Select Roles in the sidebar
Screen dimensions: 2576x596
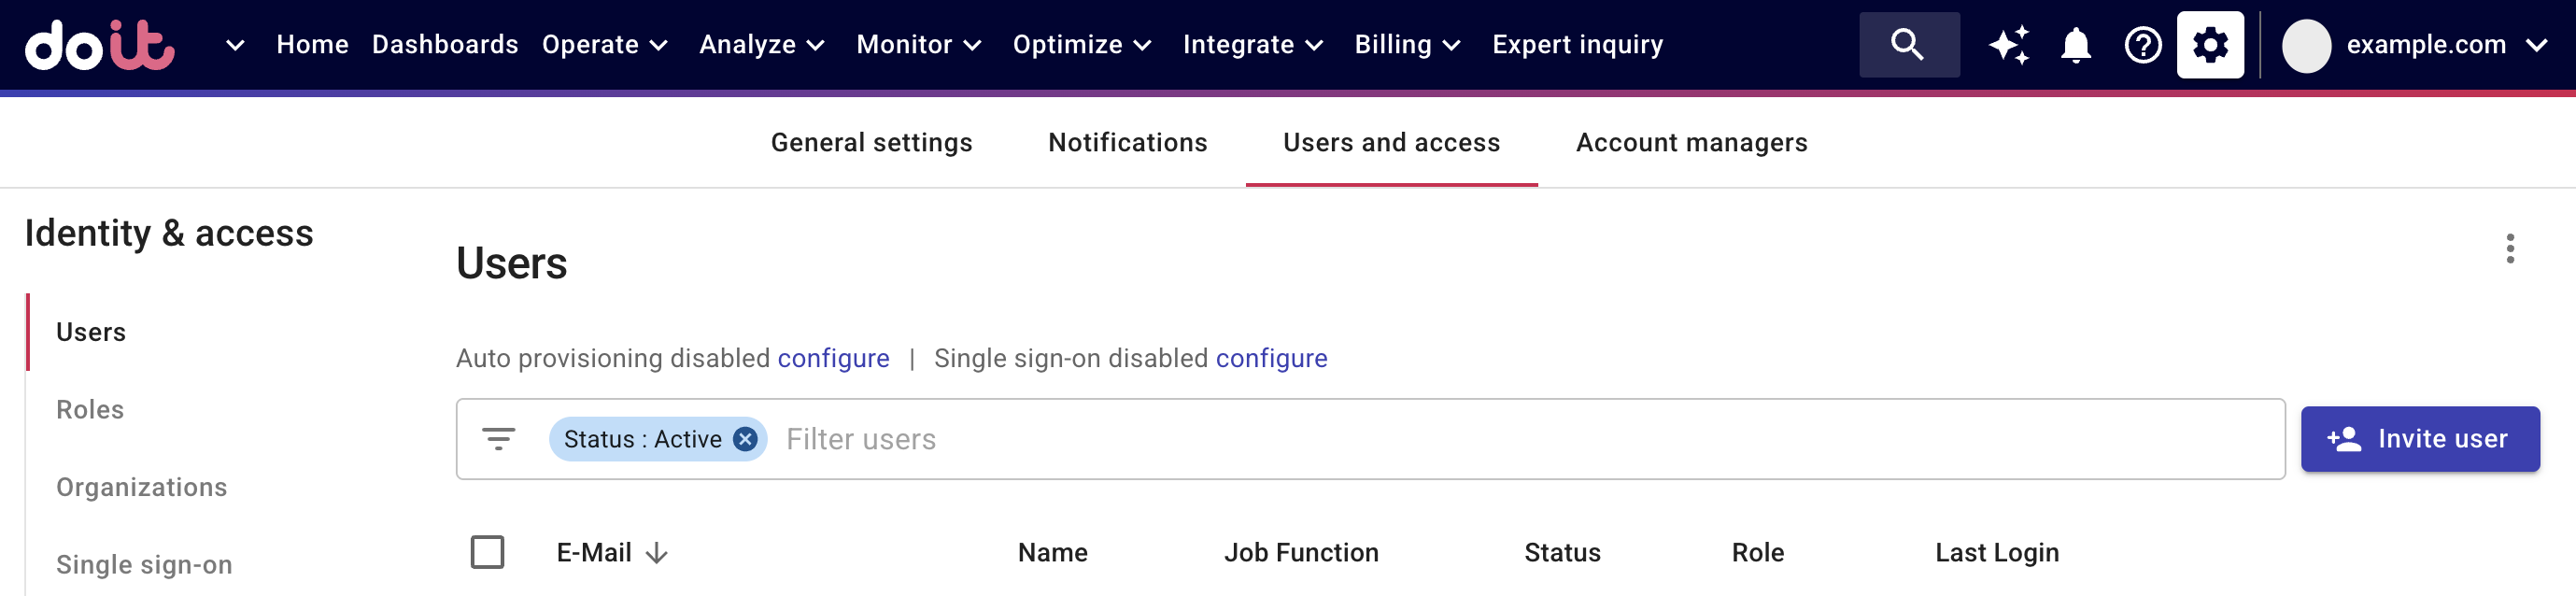pyautogui.click(x=90, y=410)
